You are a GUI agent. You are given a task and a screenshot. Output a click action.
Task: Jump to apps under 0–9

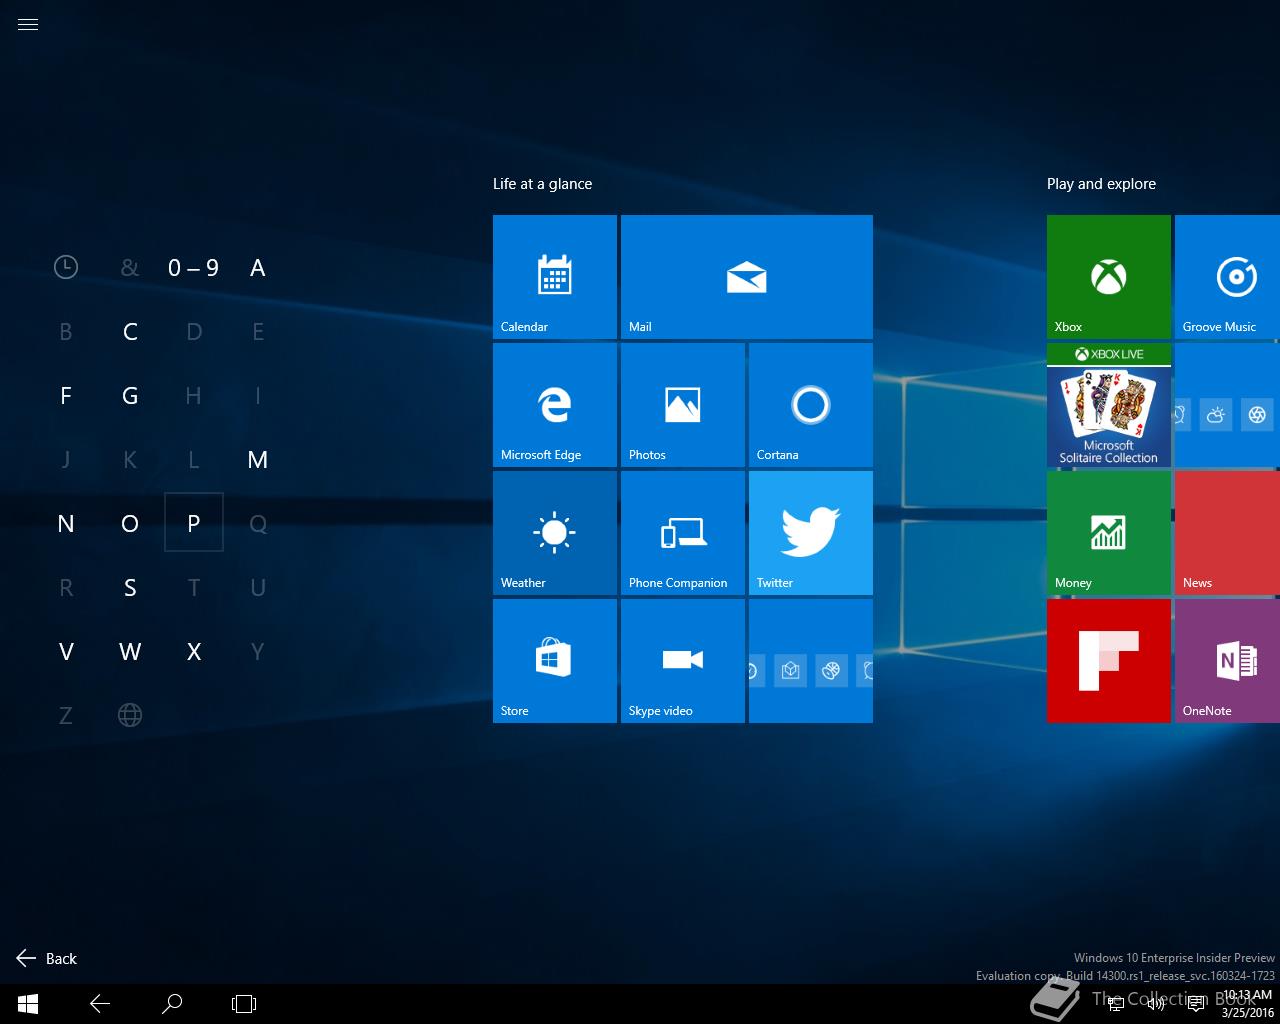(x=194, y=267)
